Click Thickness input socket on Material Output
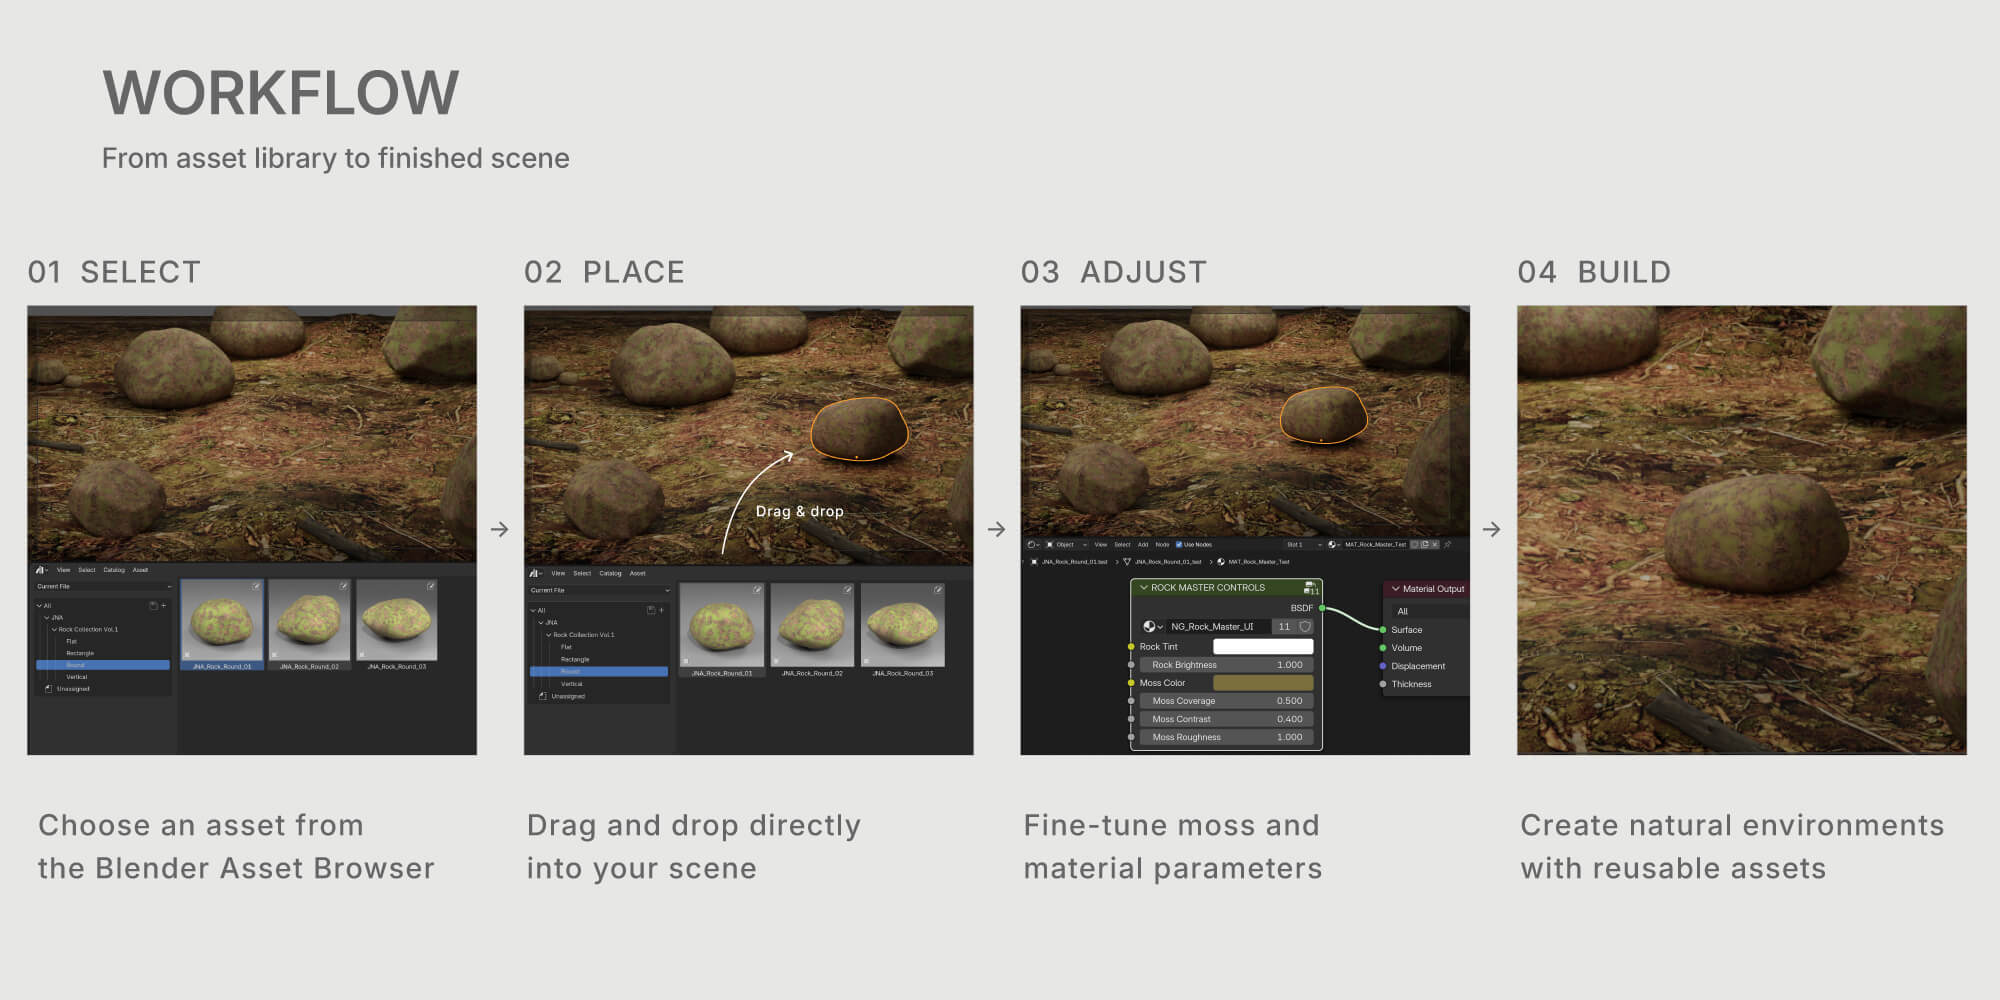Image resolution: width=2000 pixels, height=1000 pixels. point(1383,684)
